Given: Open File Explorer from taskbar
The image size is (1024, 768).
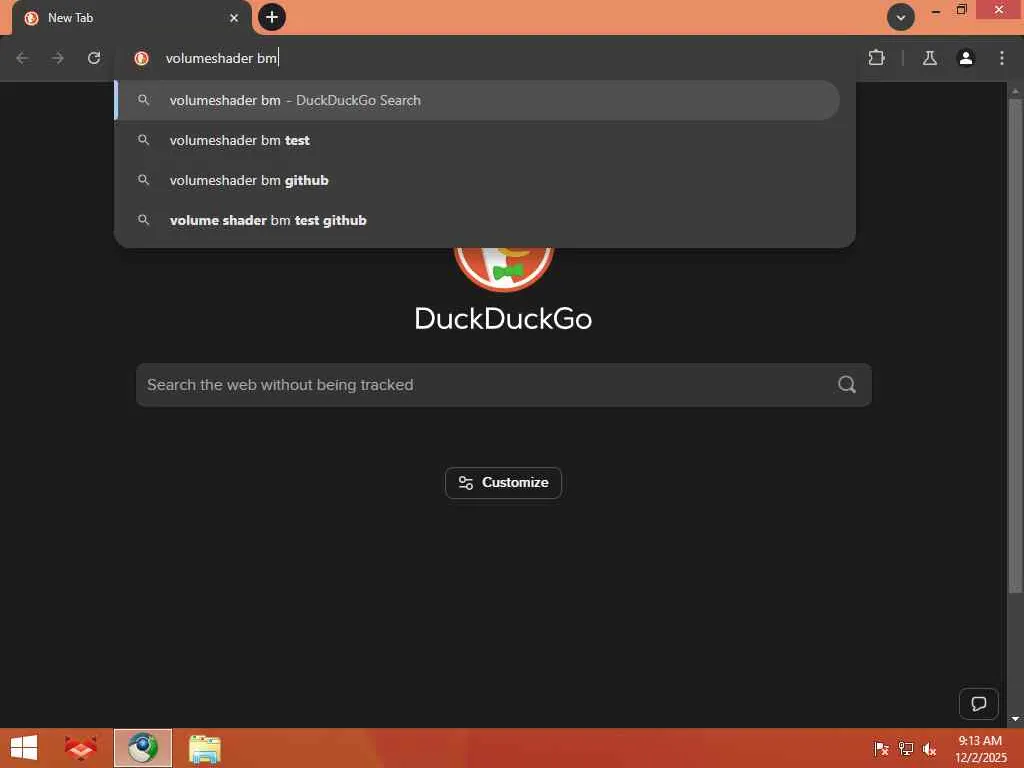Looking at the screenshot, I should (x=204, y=748).
